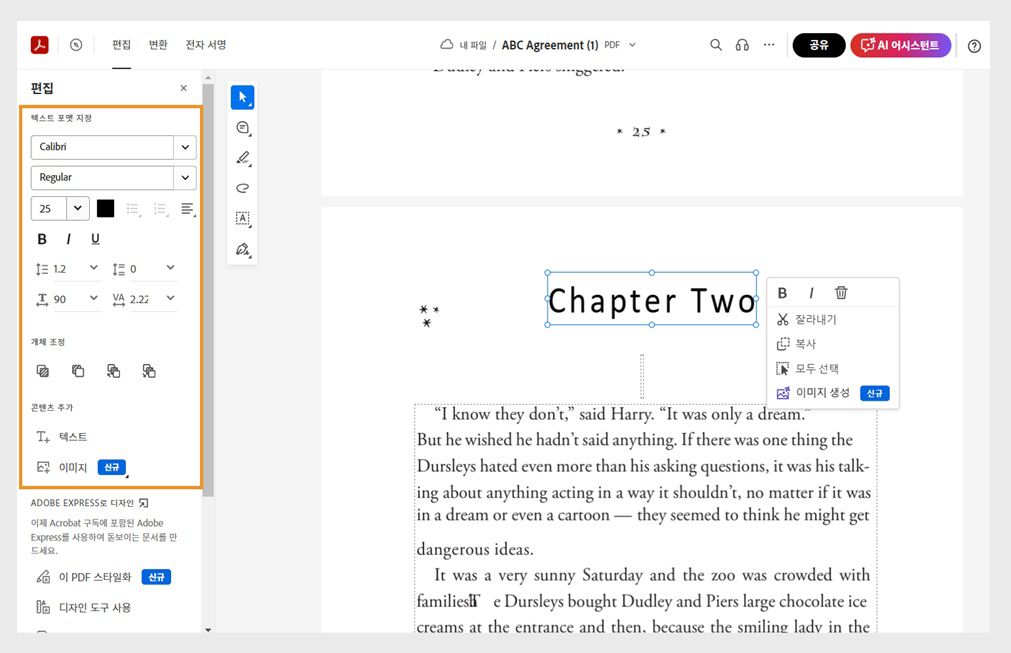Expand the Calibri font dropdown
This screenshot has height=653, width=1011.
point(185,147)
